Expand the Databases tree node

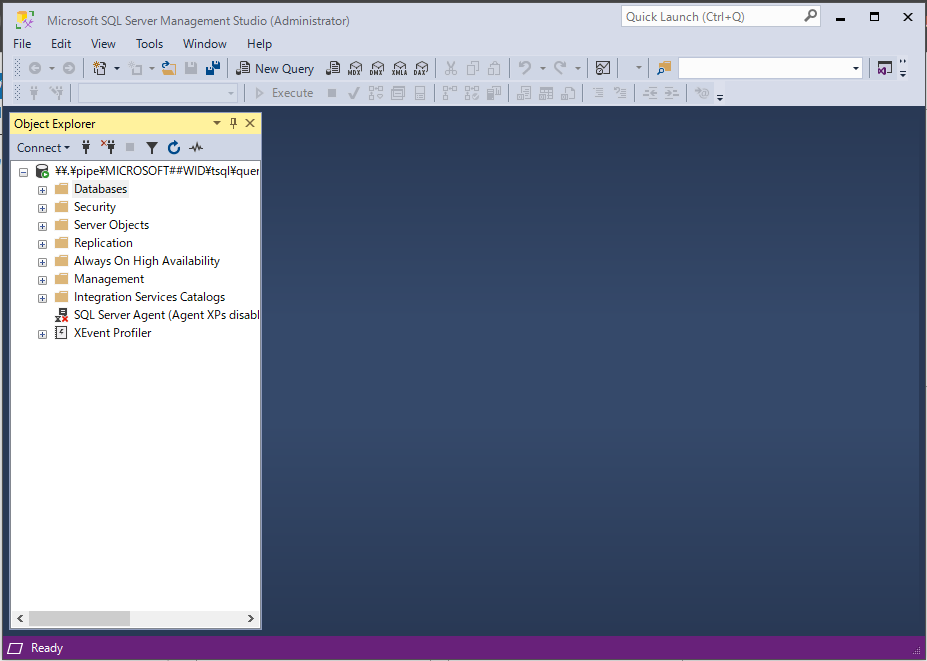coord(42,189)
